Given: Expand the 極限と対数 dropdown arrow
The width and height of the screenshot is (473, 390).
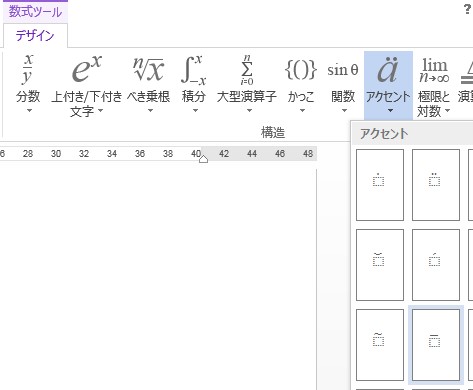Looking at the screenshot, I should 447,110.
